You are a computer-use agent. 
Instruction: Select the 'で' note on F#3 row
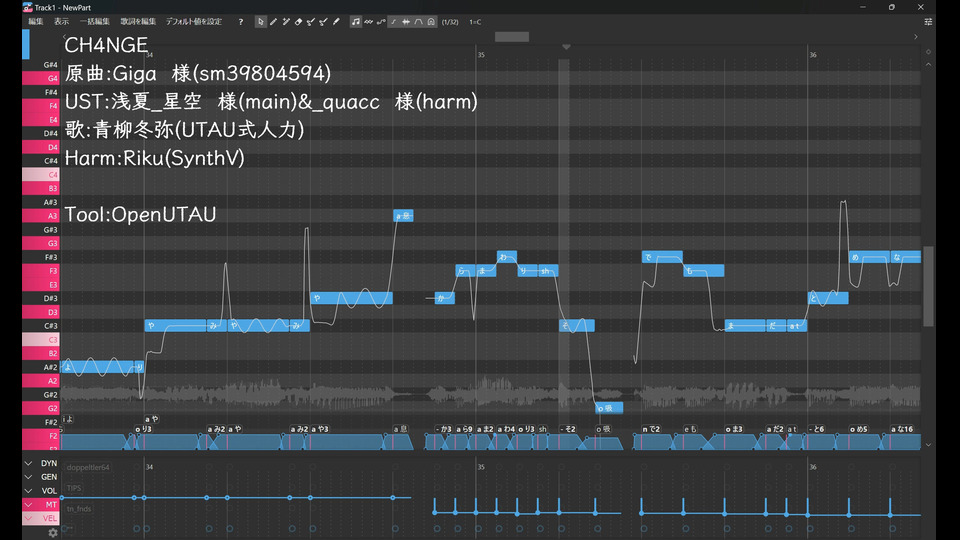[662, 257]
